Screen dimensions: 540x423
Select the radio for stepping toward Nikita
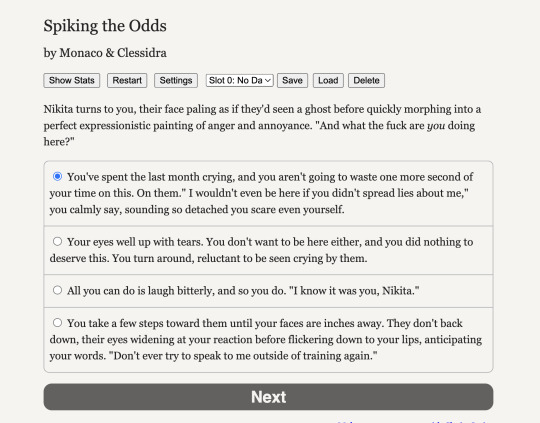click(x=58, y=323)
